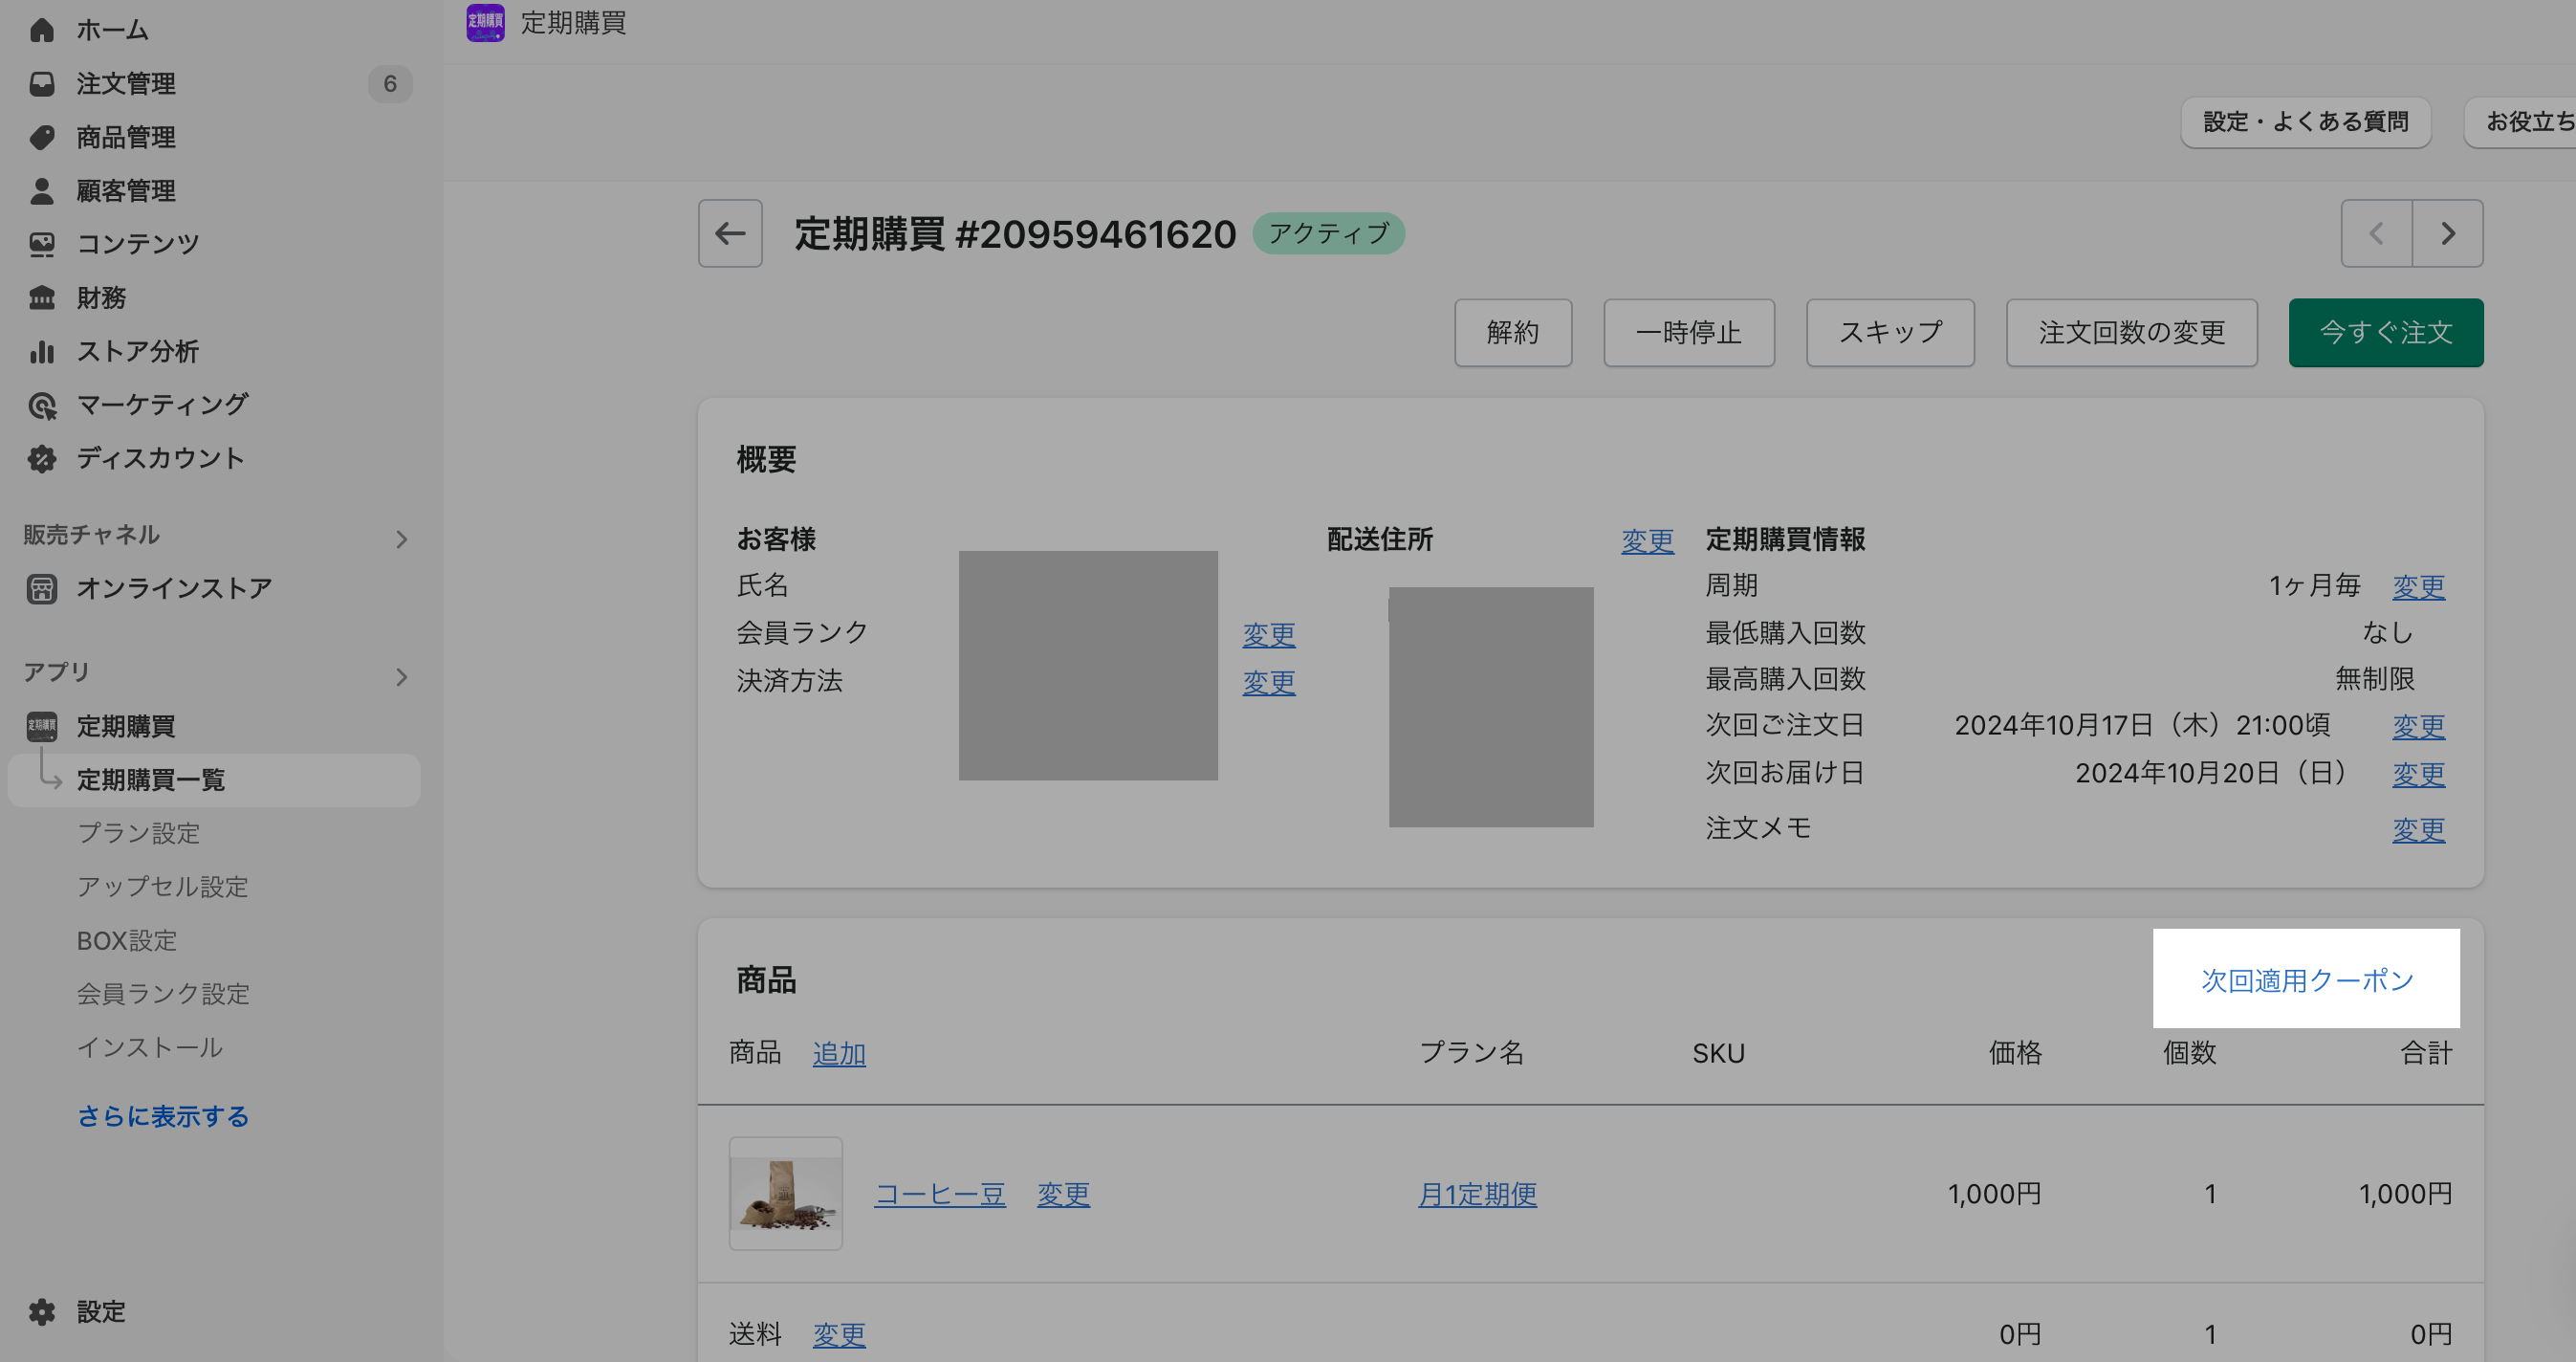
Task: Click the Home house icon in sidebar
Action: pyautogui.click(x=41, y=30)
